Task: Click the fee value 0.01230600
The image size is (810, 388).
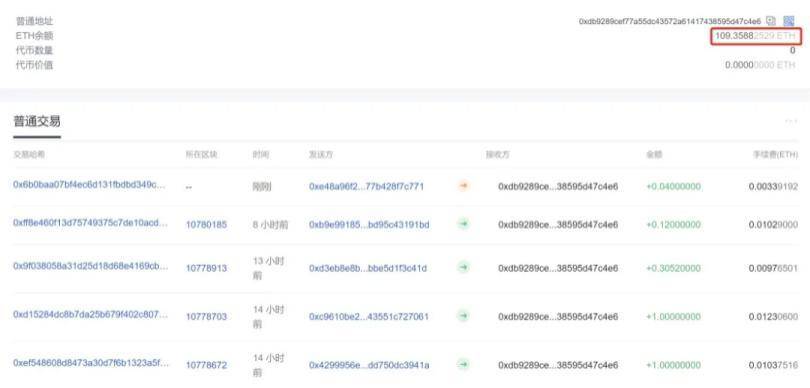Action: (773, 317)
